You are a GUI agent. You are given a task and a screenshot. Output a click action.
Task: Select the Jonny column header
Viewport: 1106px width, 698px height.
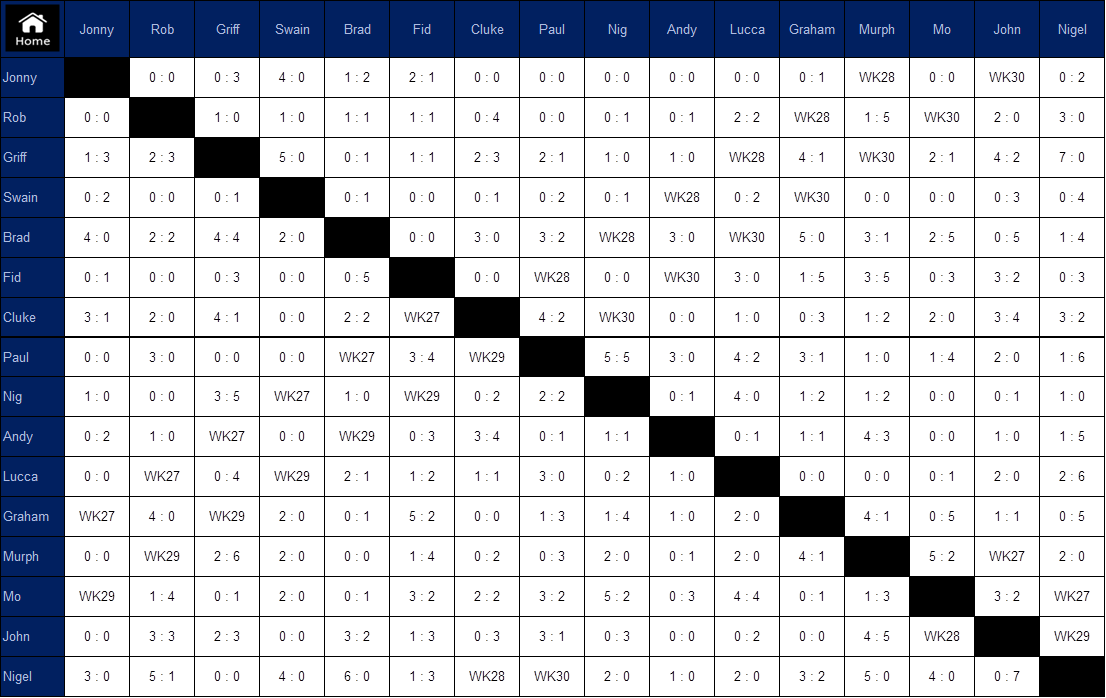97,29
